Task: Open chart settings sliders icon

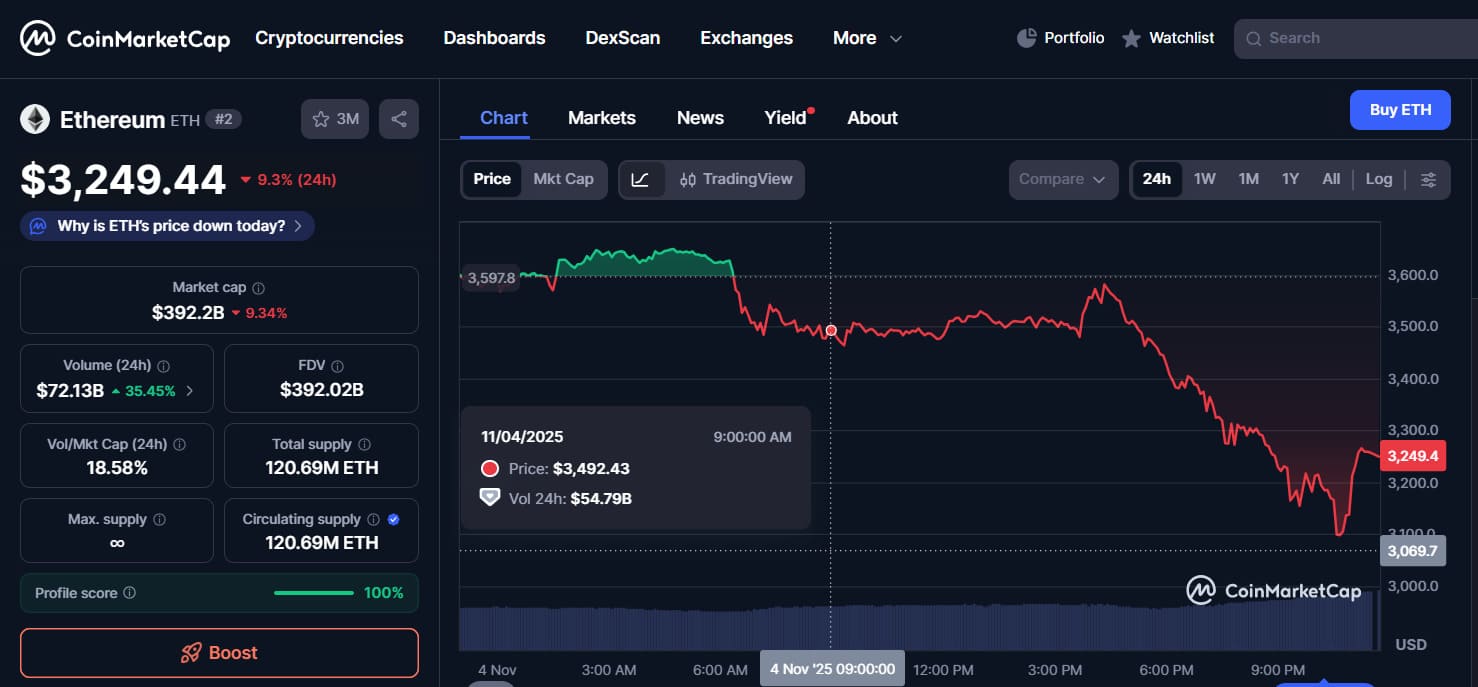Action: [1429, 180]
